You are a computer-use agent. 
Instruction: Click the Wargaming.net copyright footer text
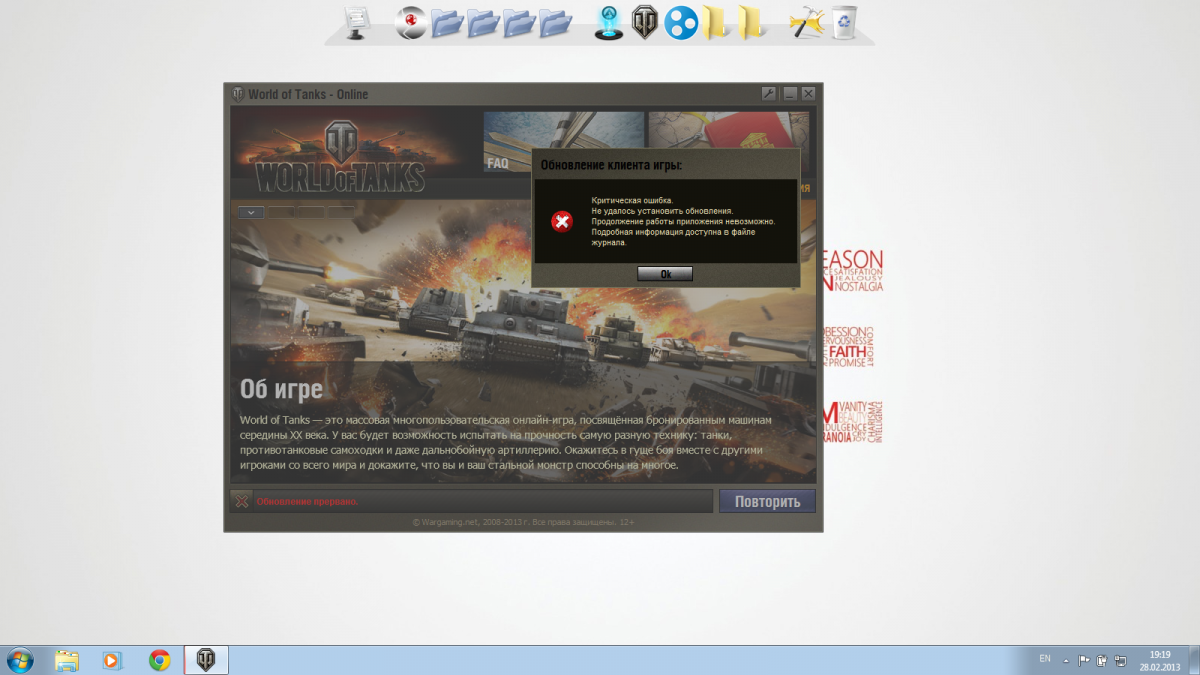[523, 522]
